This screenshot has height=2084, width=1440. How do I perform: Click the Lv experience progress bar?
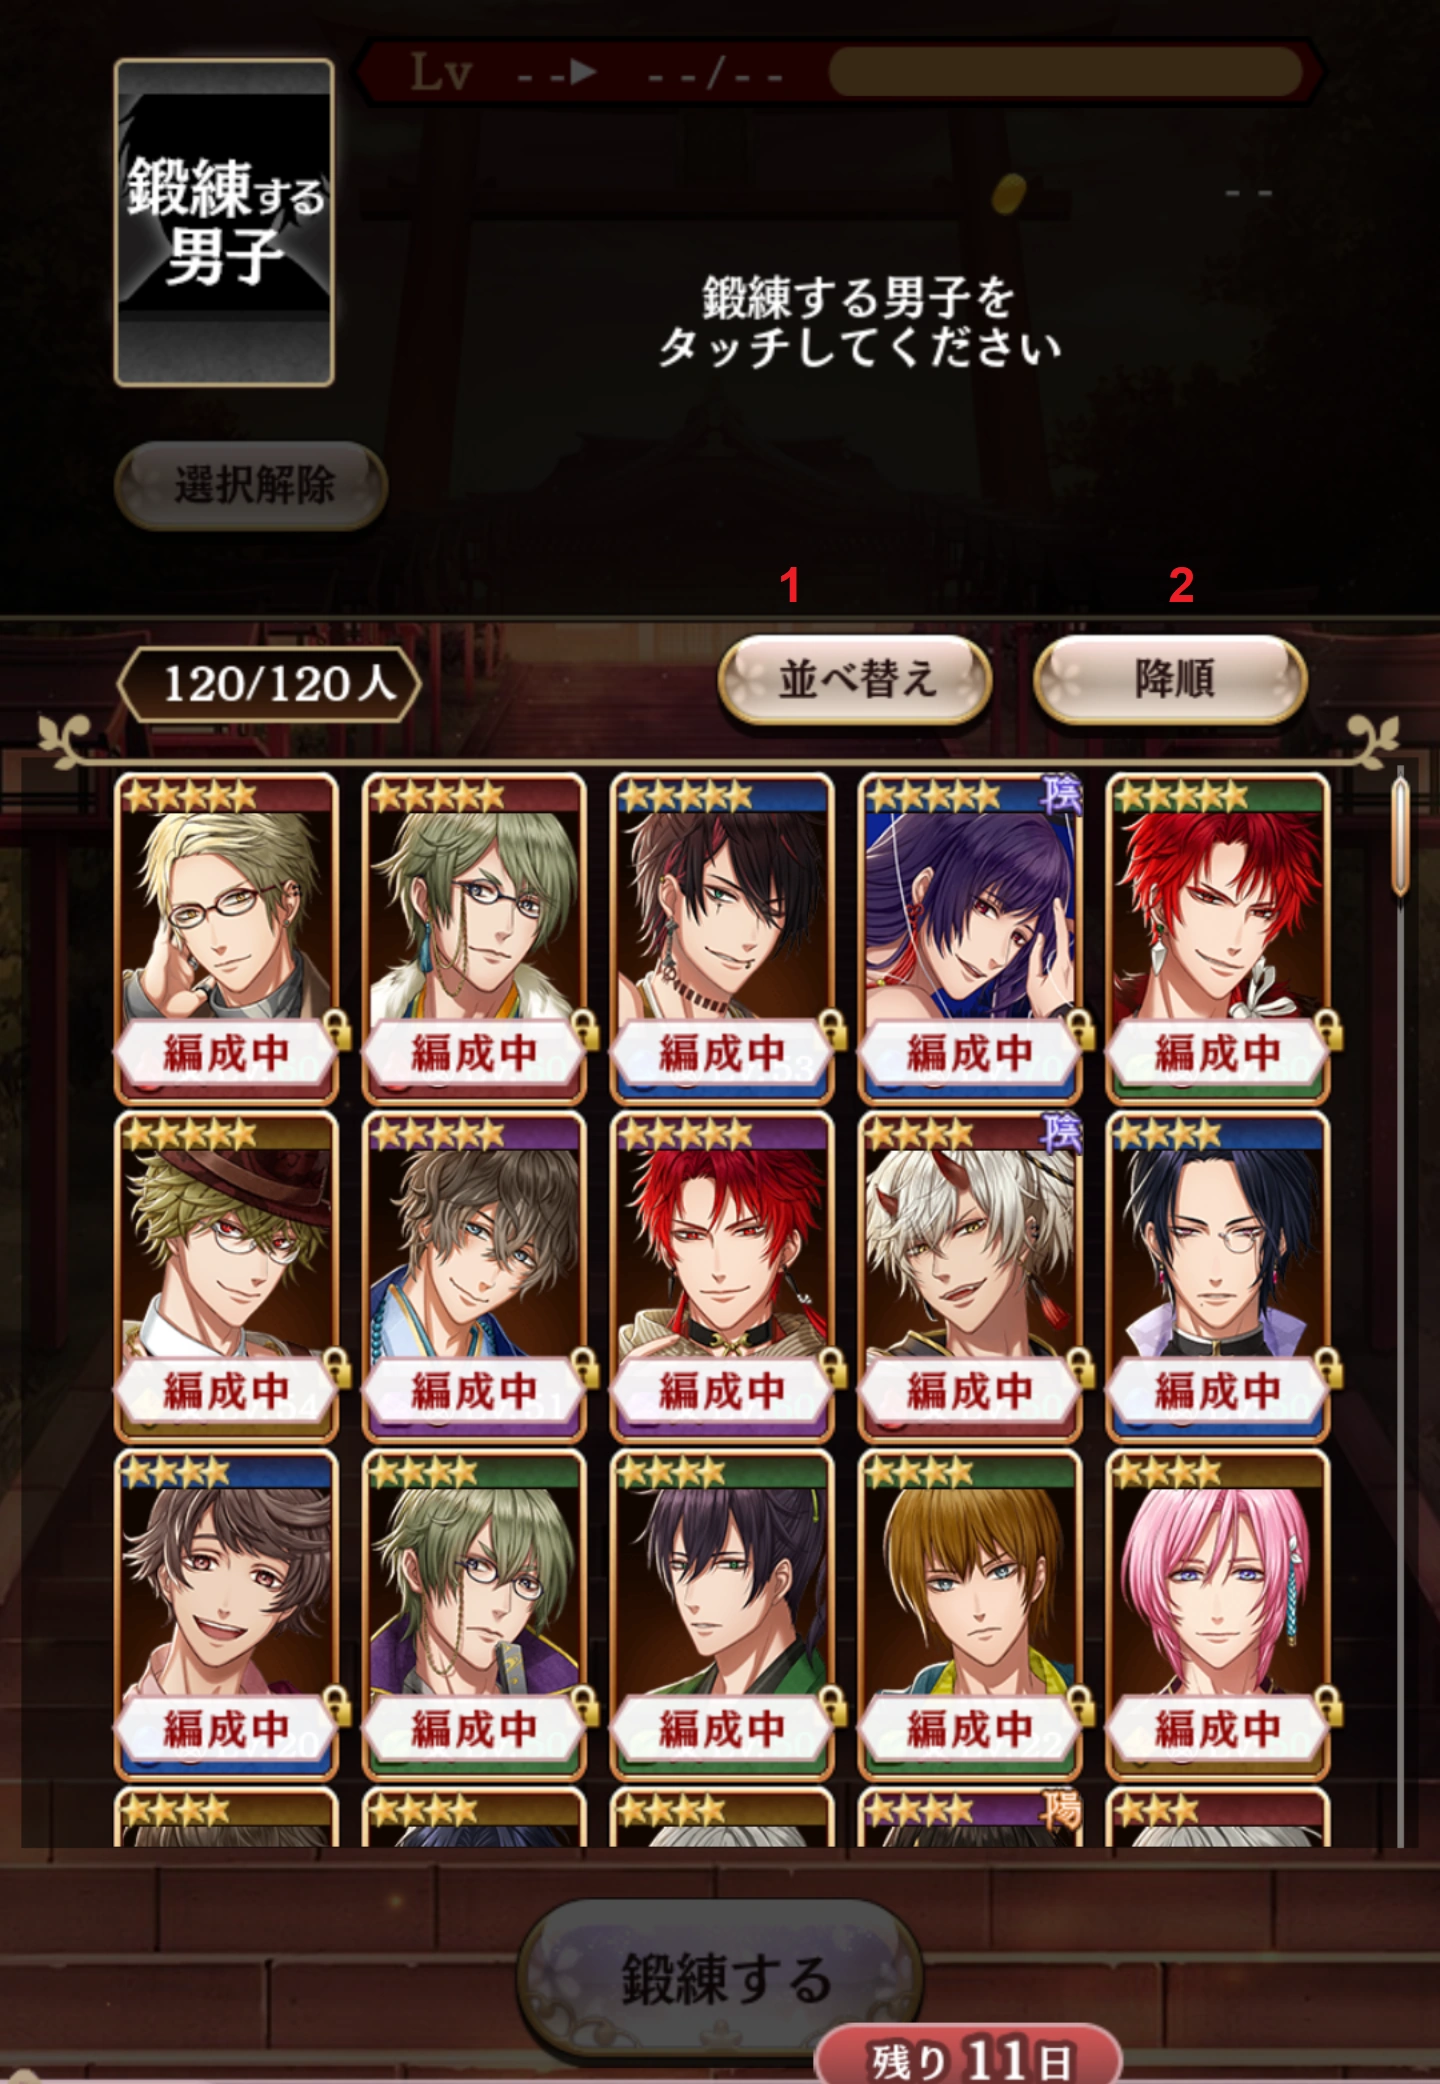tap(1066, 72)
